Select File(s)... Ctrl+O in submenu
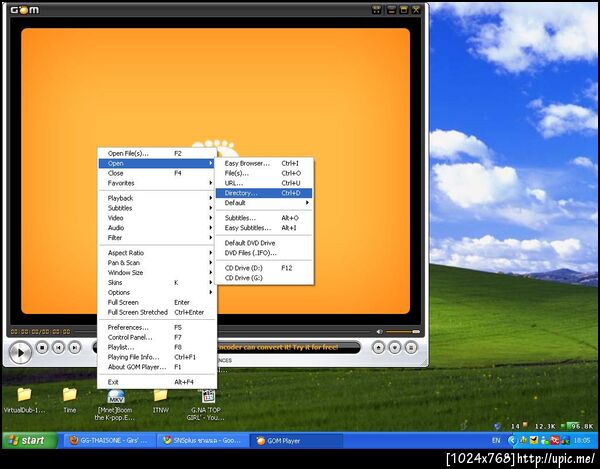 [x=264, y=173]
